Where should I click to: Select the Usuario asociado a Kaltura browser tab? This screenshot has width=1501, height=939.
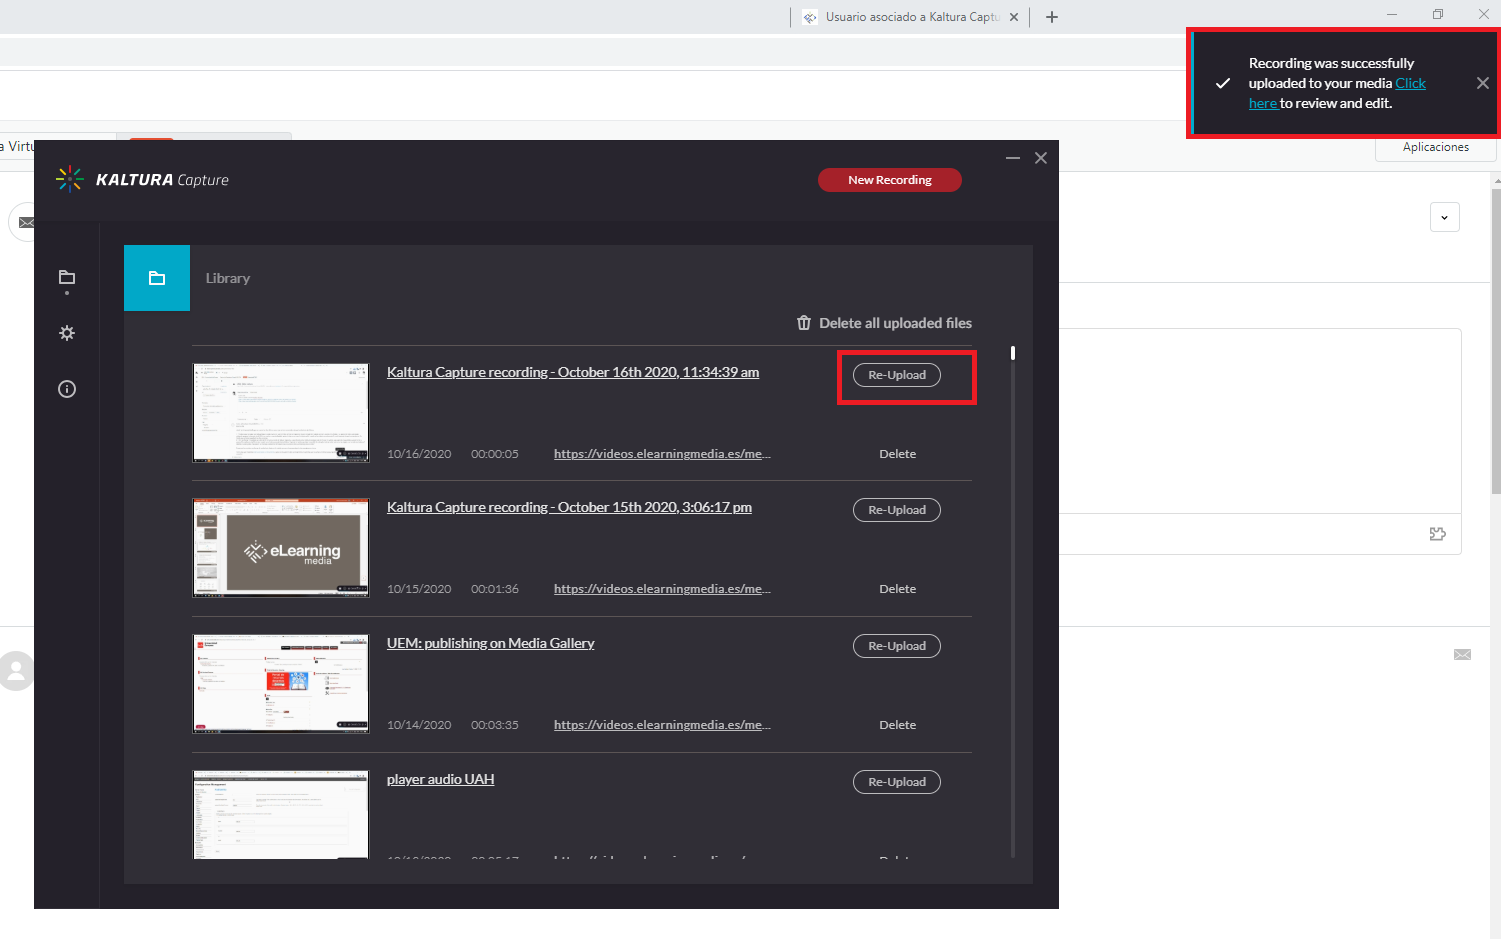pos(911,17)
